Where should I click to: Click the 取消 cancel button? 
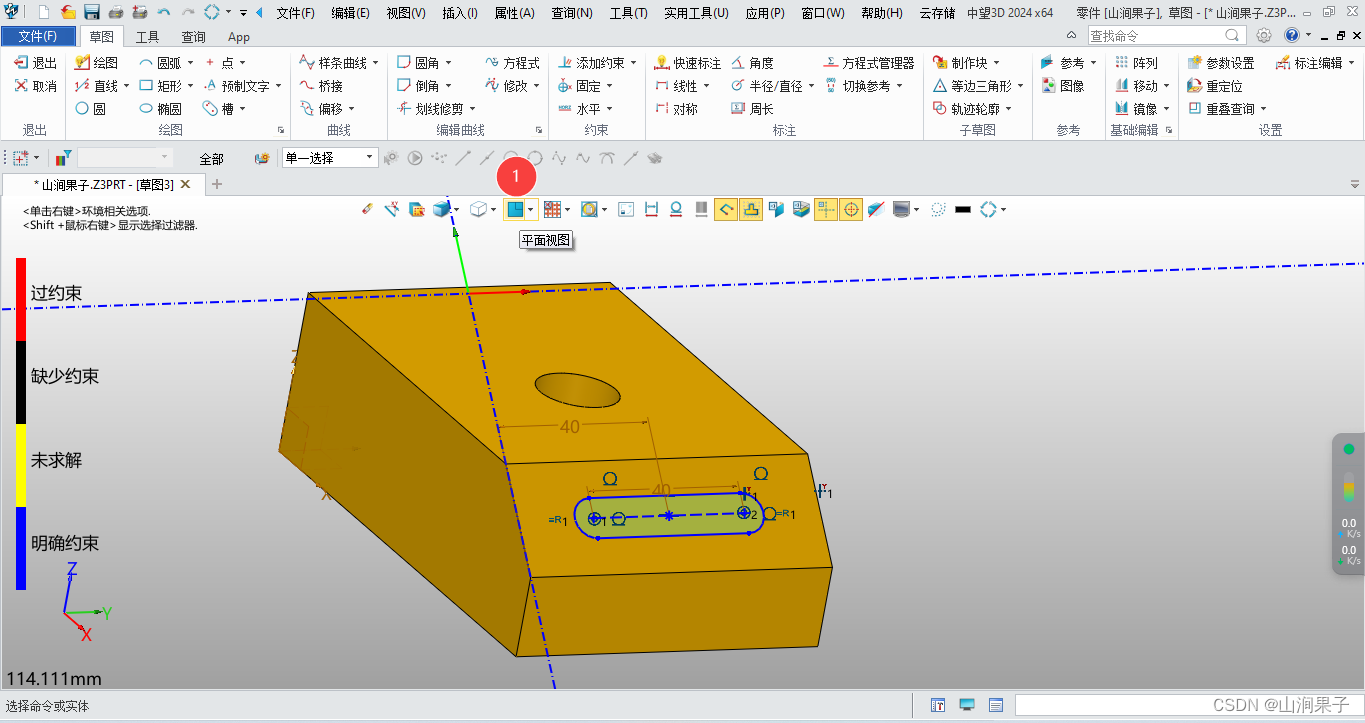point(34,85)
